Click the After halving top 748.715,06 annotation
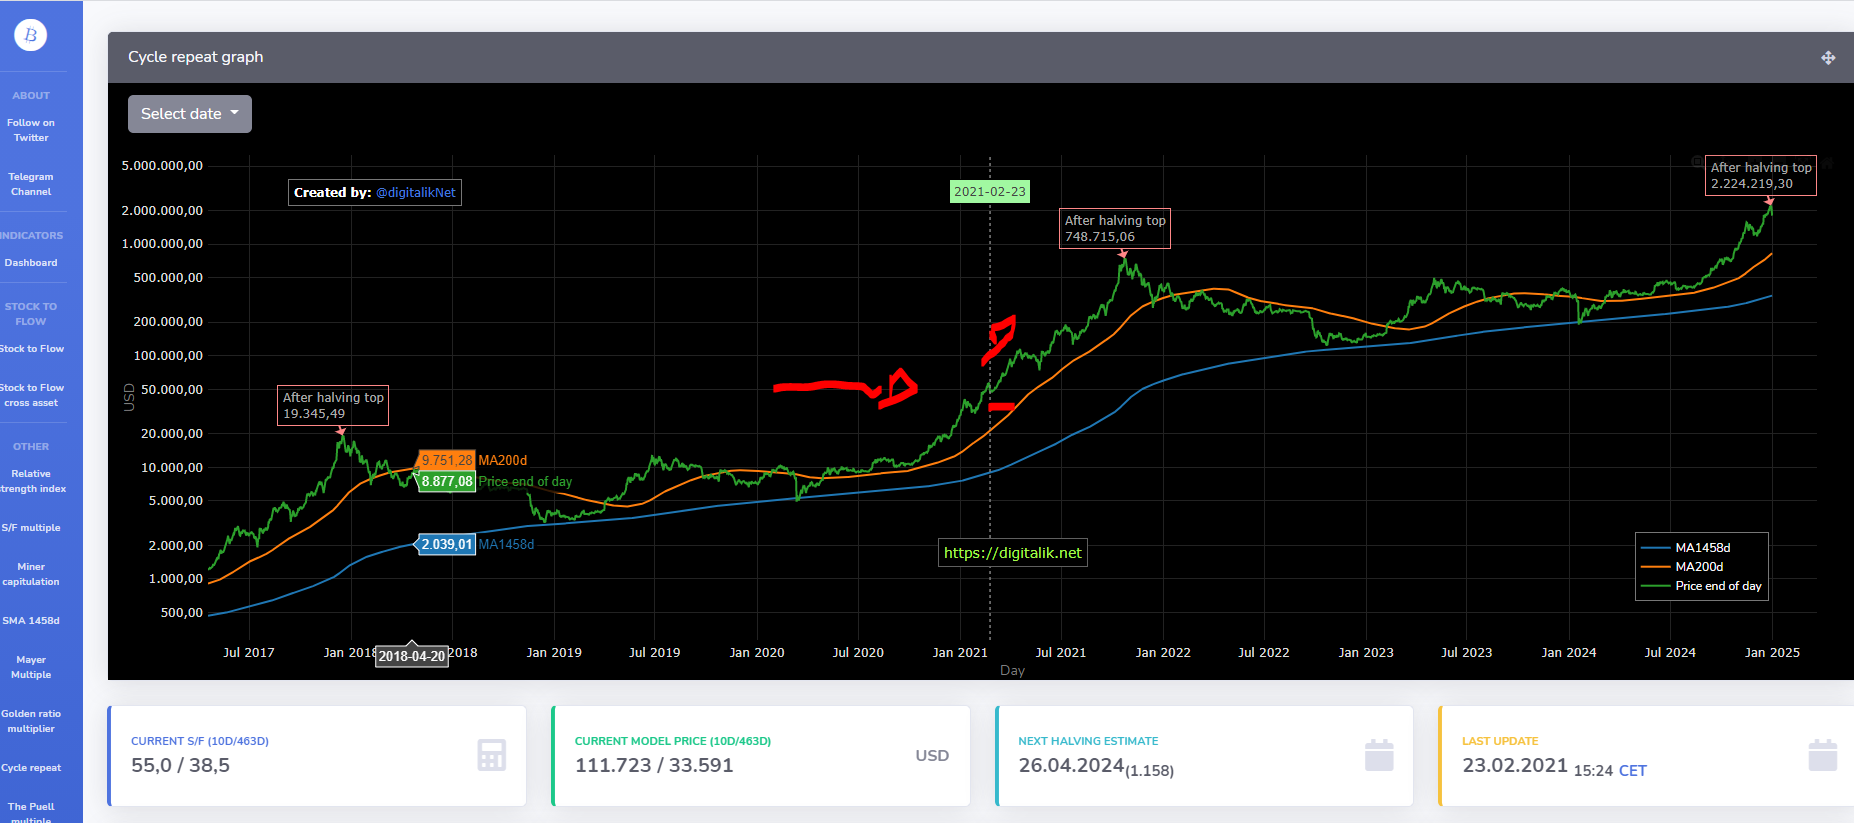This screenshot has width=1854, height=823. tap(1114, 228)
